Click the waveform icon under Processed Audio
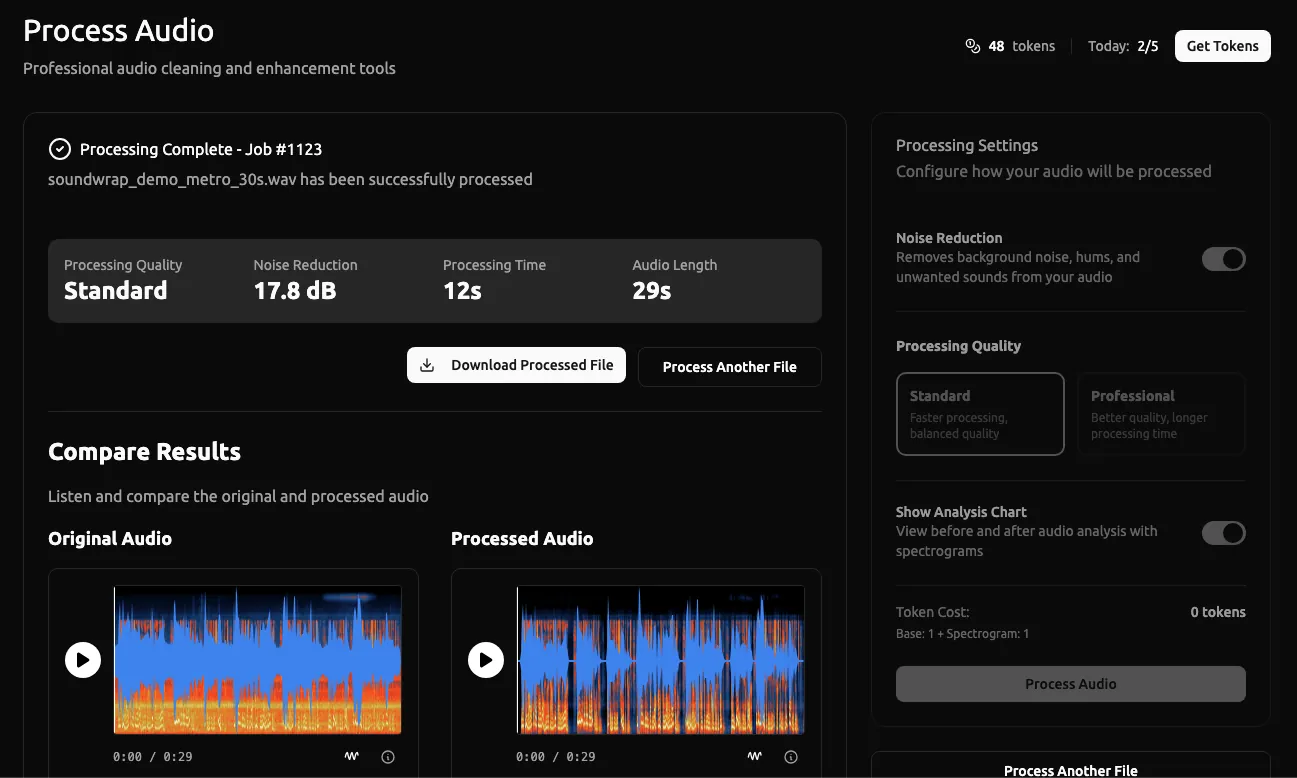Viewport: 1297px width, 778px height. 755,756
